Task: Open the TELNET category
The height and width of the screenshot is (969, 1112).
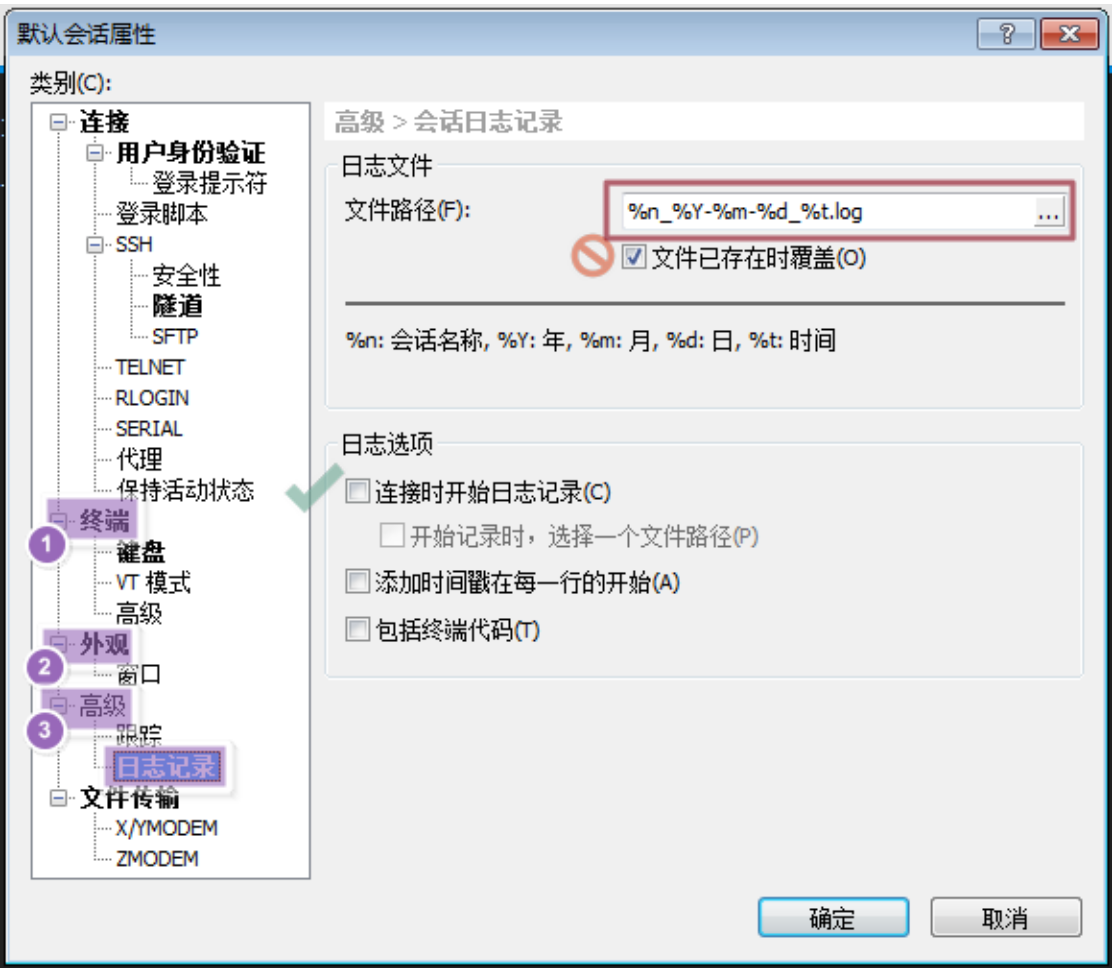Action: coord(150,367)
